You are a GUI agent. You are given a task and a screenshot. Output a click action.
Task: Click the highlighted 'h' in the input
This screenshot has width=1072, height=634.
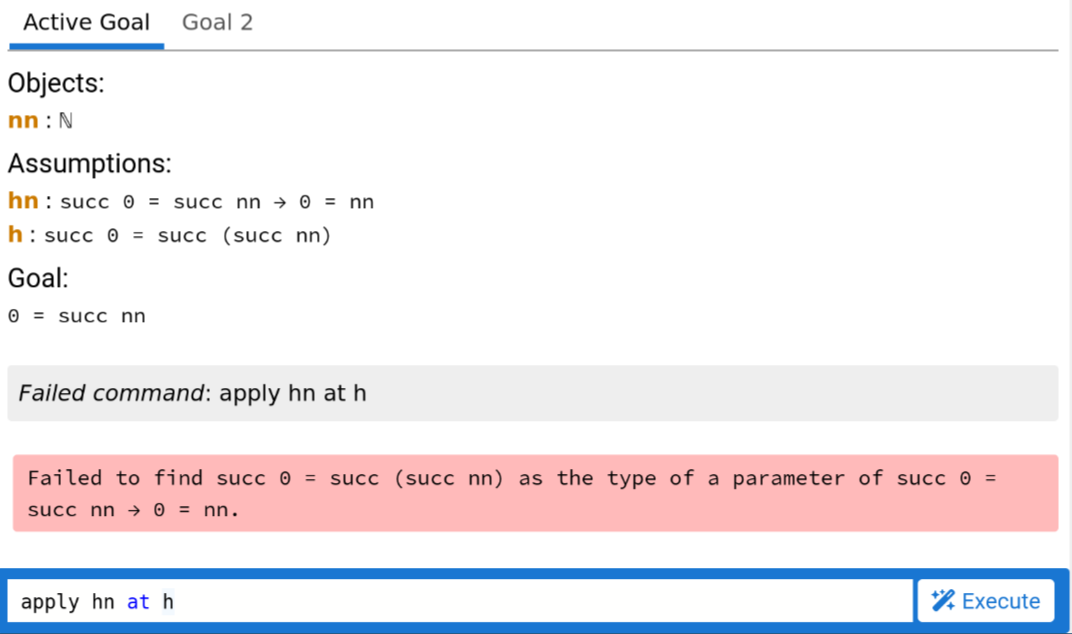pyautogui.click(x=168, y=602)
